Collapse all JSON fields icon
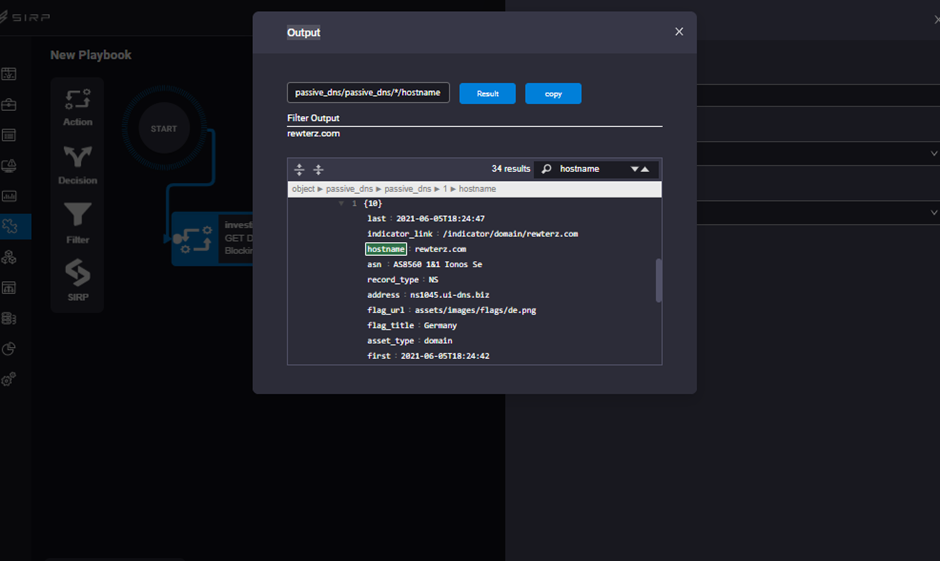Screen dimensions: 940x561 [318, 170]
